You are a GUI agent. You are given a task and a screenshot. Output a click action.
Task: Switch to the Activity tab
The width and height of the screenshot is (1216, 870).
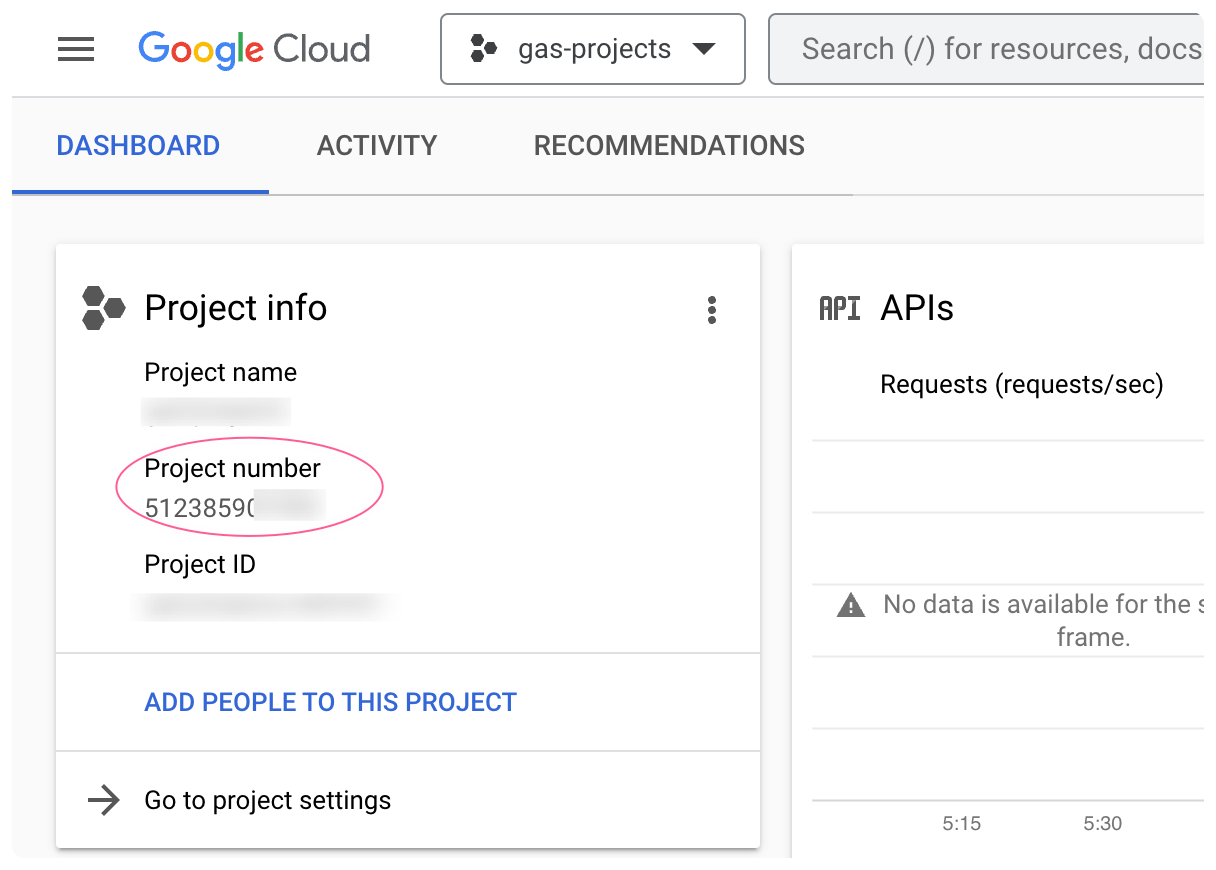point(377,146)
